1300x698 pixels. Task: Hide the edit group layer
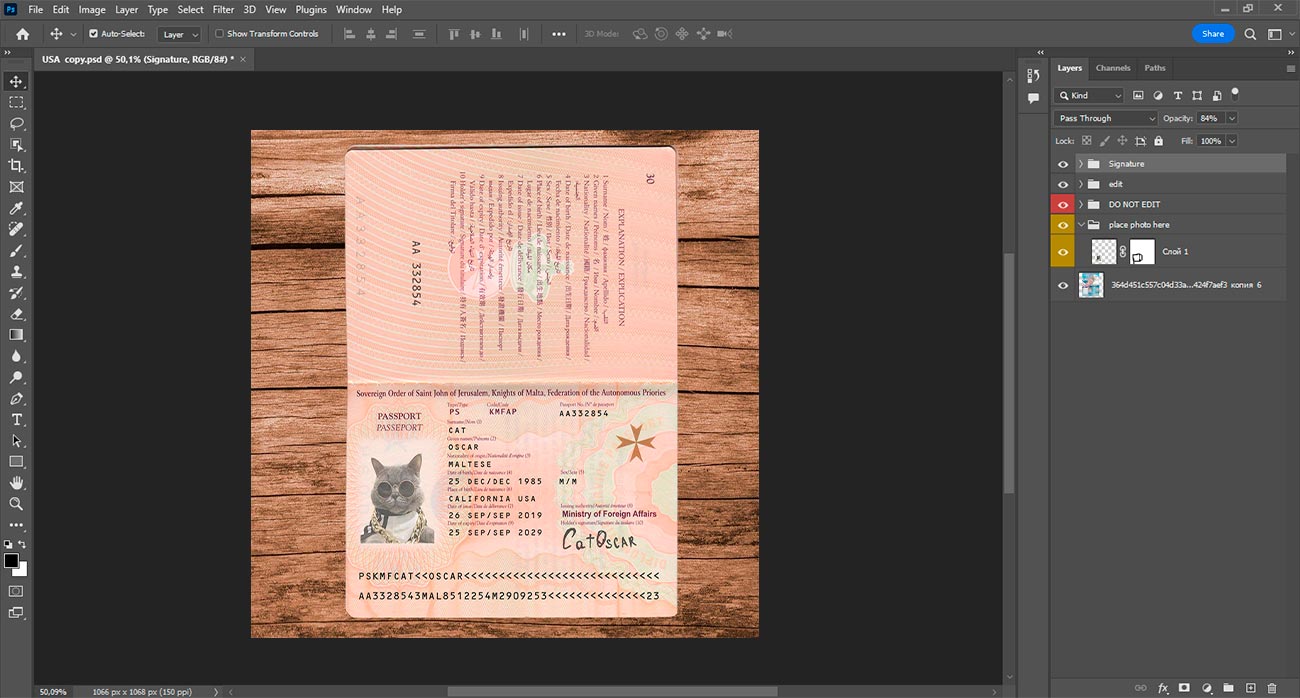coord(1063,184)
